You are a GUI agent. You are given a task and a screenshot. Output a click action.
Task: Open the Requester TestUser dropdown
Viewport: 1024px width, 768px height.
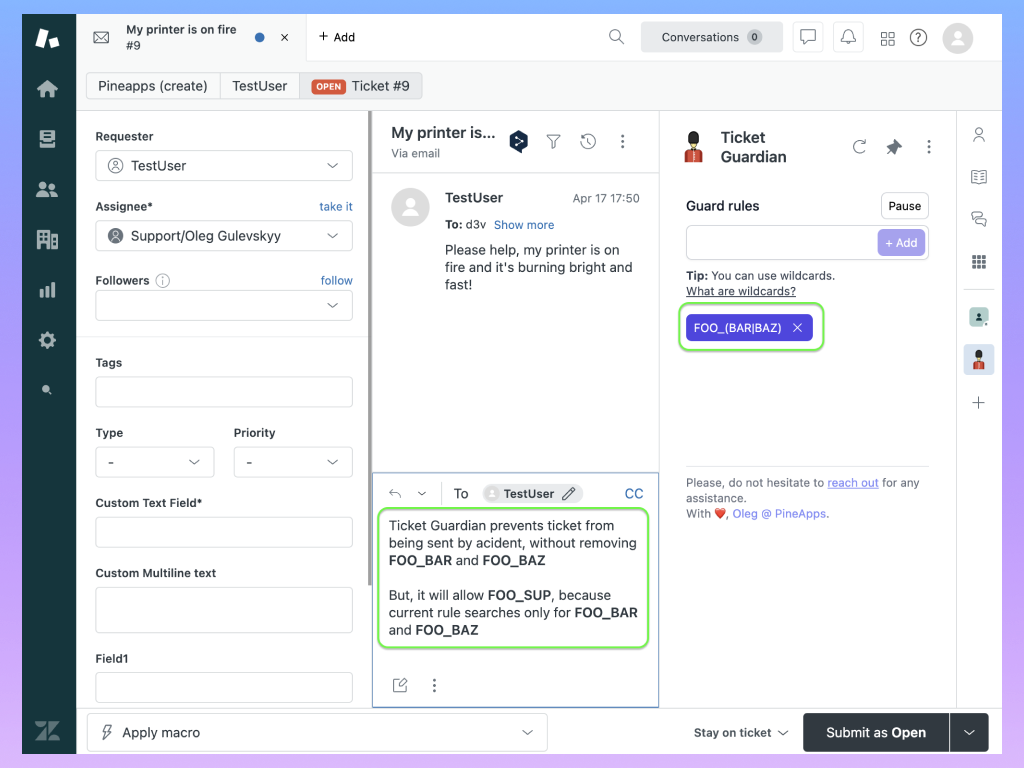(224, 166)
